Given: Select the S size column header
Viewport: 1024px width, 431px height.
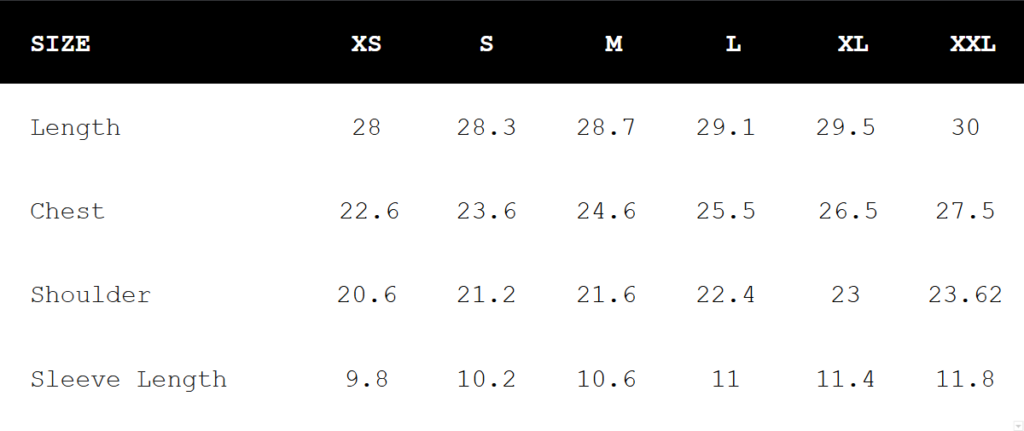Looking at the screenshot, I should 487,44.
